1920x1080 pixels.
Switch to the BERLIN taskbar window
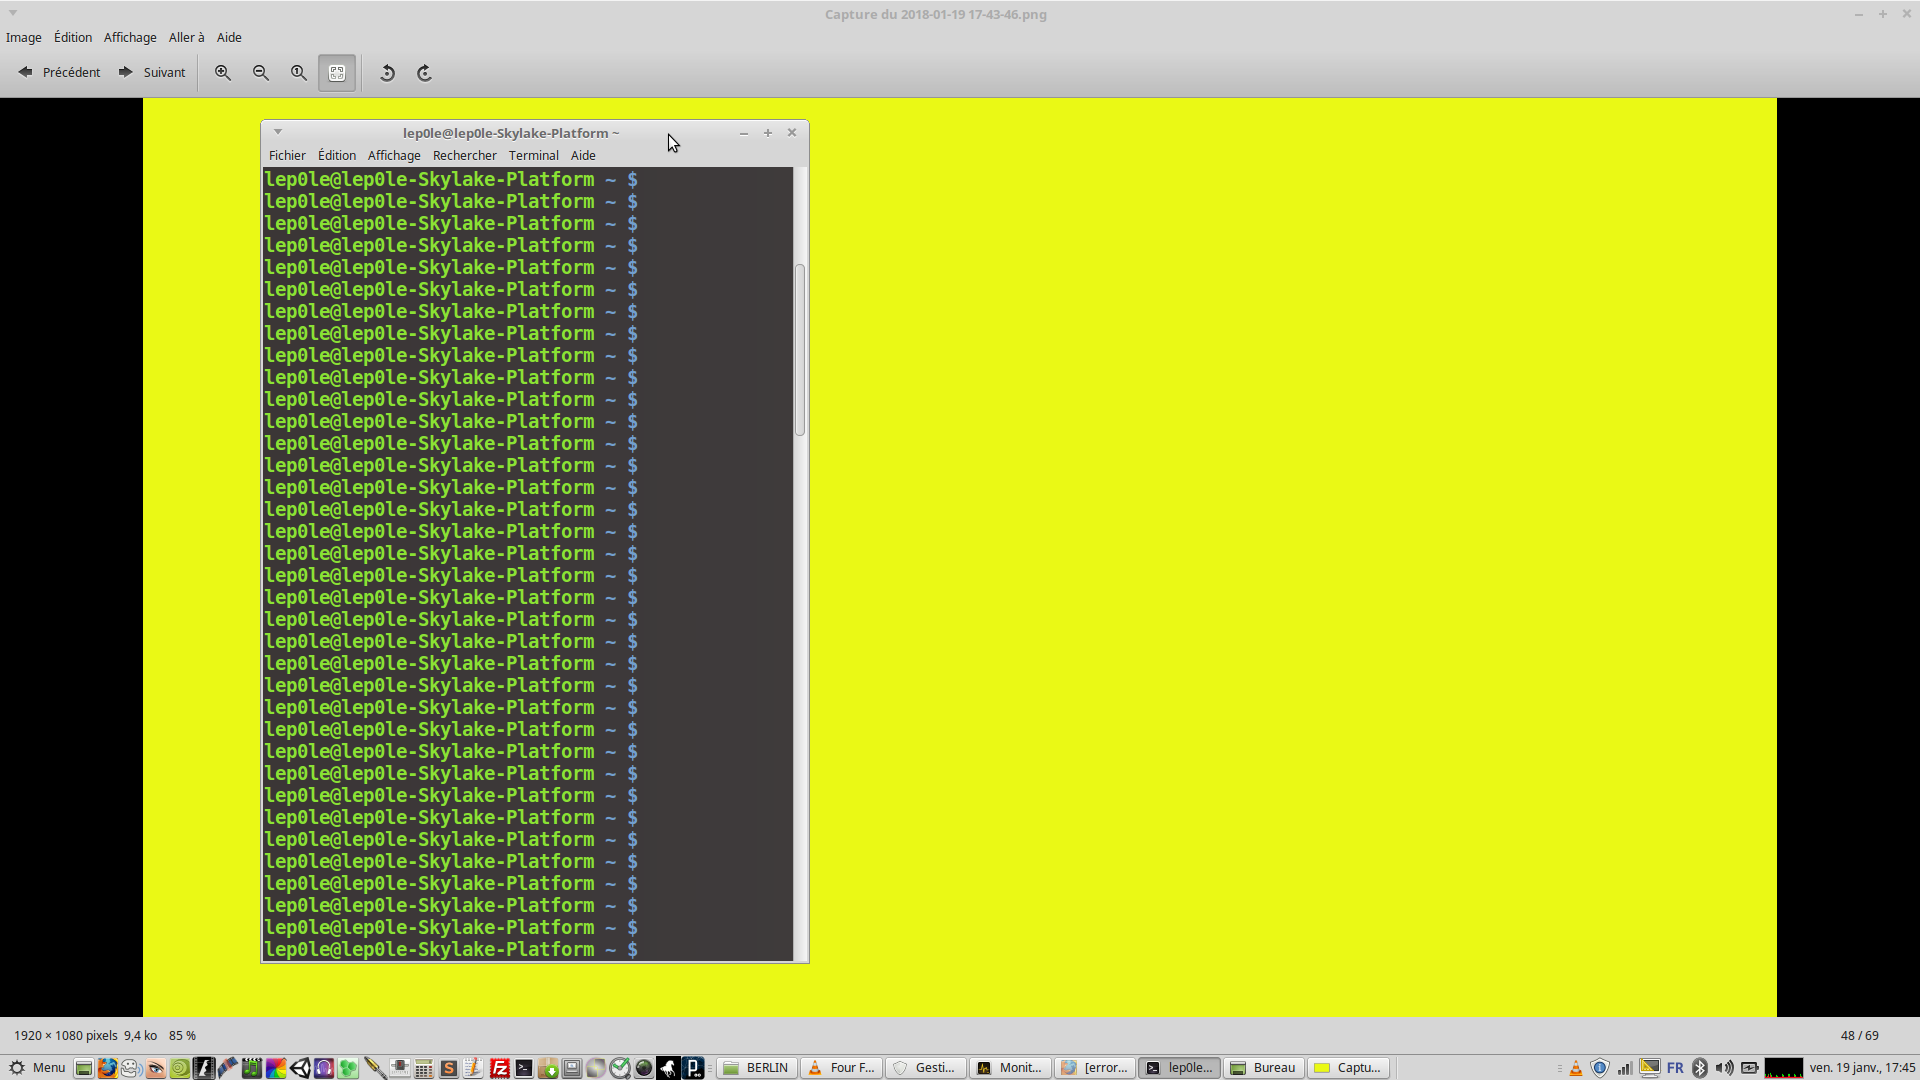coord(757,1068)
